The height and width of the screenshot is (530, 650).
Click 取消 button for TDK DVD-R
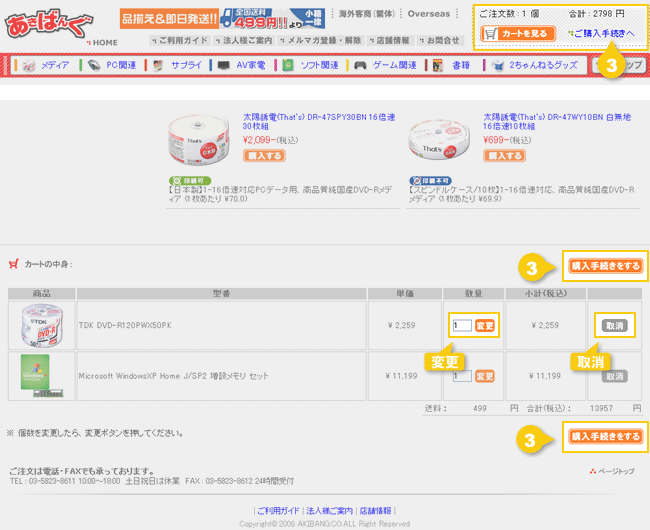click(615, 326)
